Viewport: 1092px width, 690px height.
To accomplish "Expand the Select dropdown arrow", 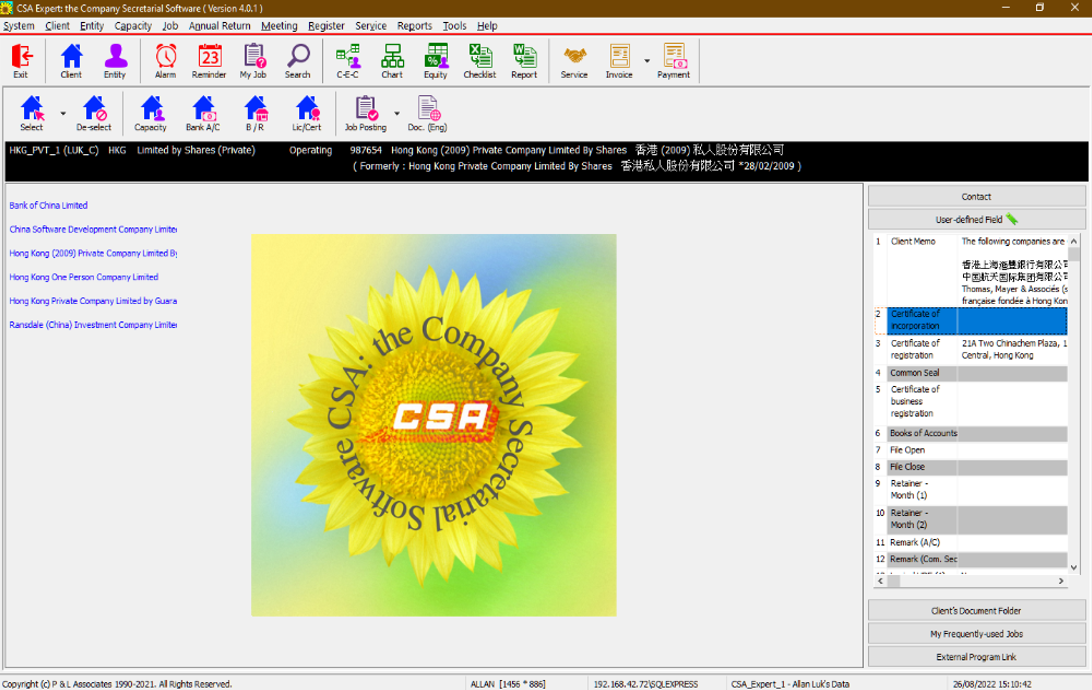I will click(63, 114).
